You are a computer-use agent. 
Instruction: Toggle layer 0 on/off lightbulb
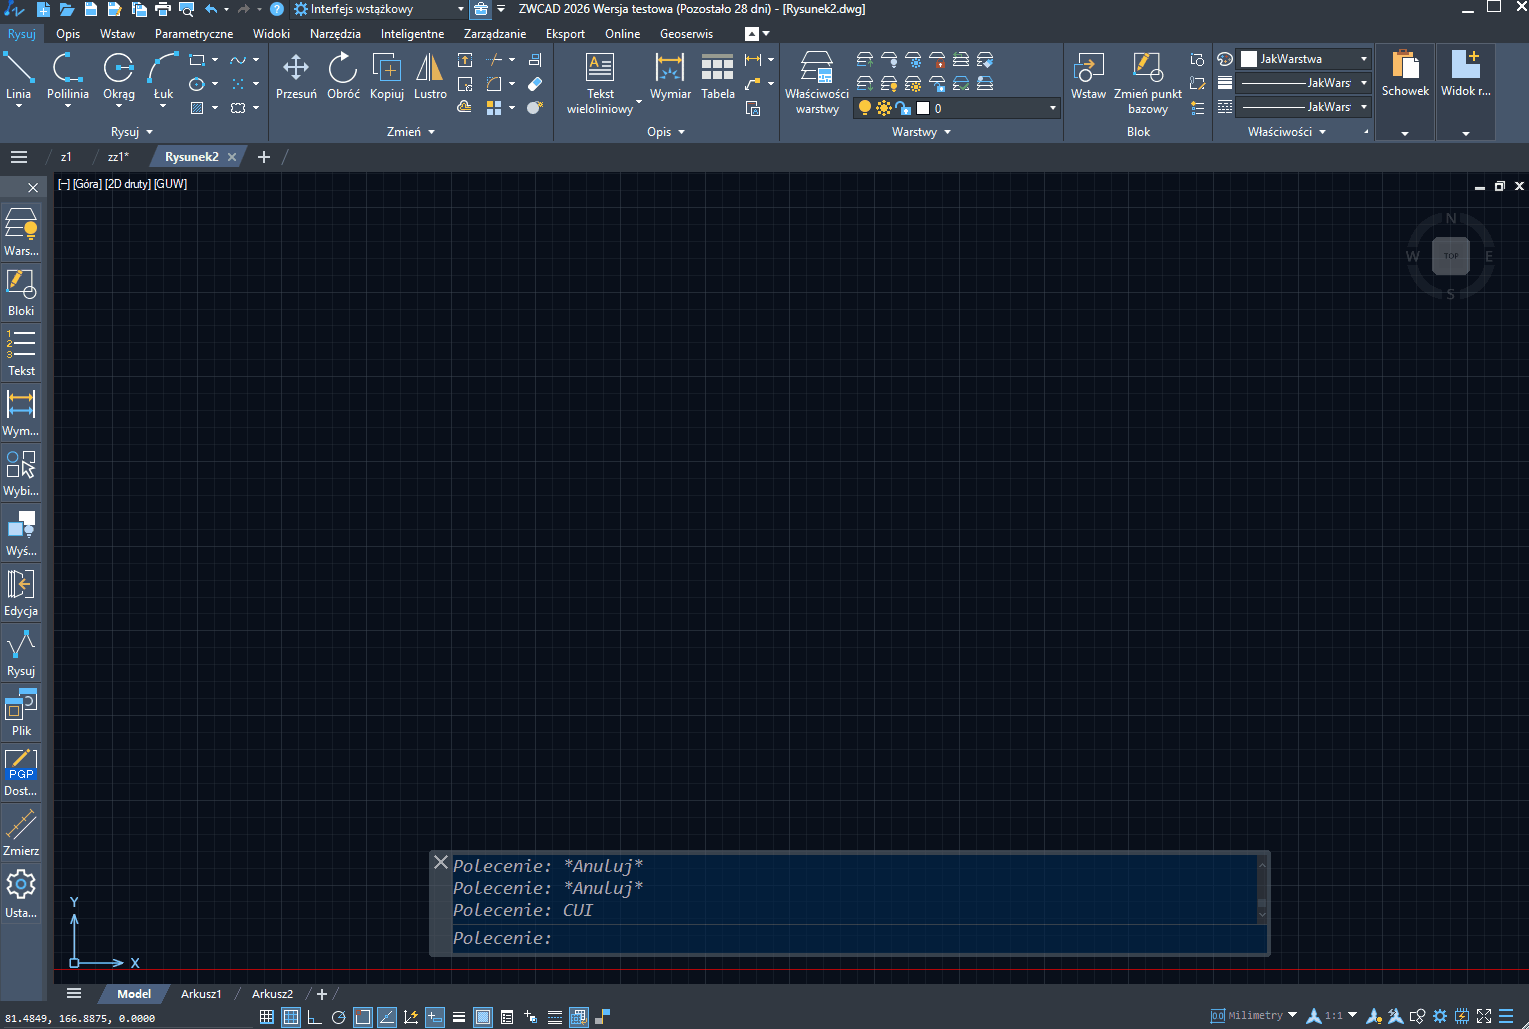click(865, 108)
